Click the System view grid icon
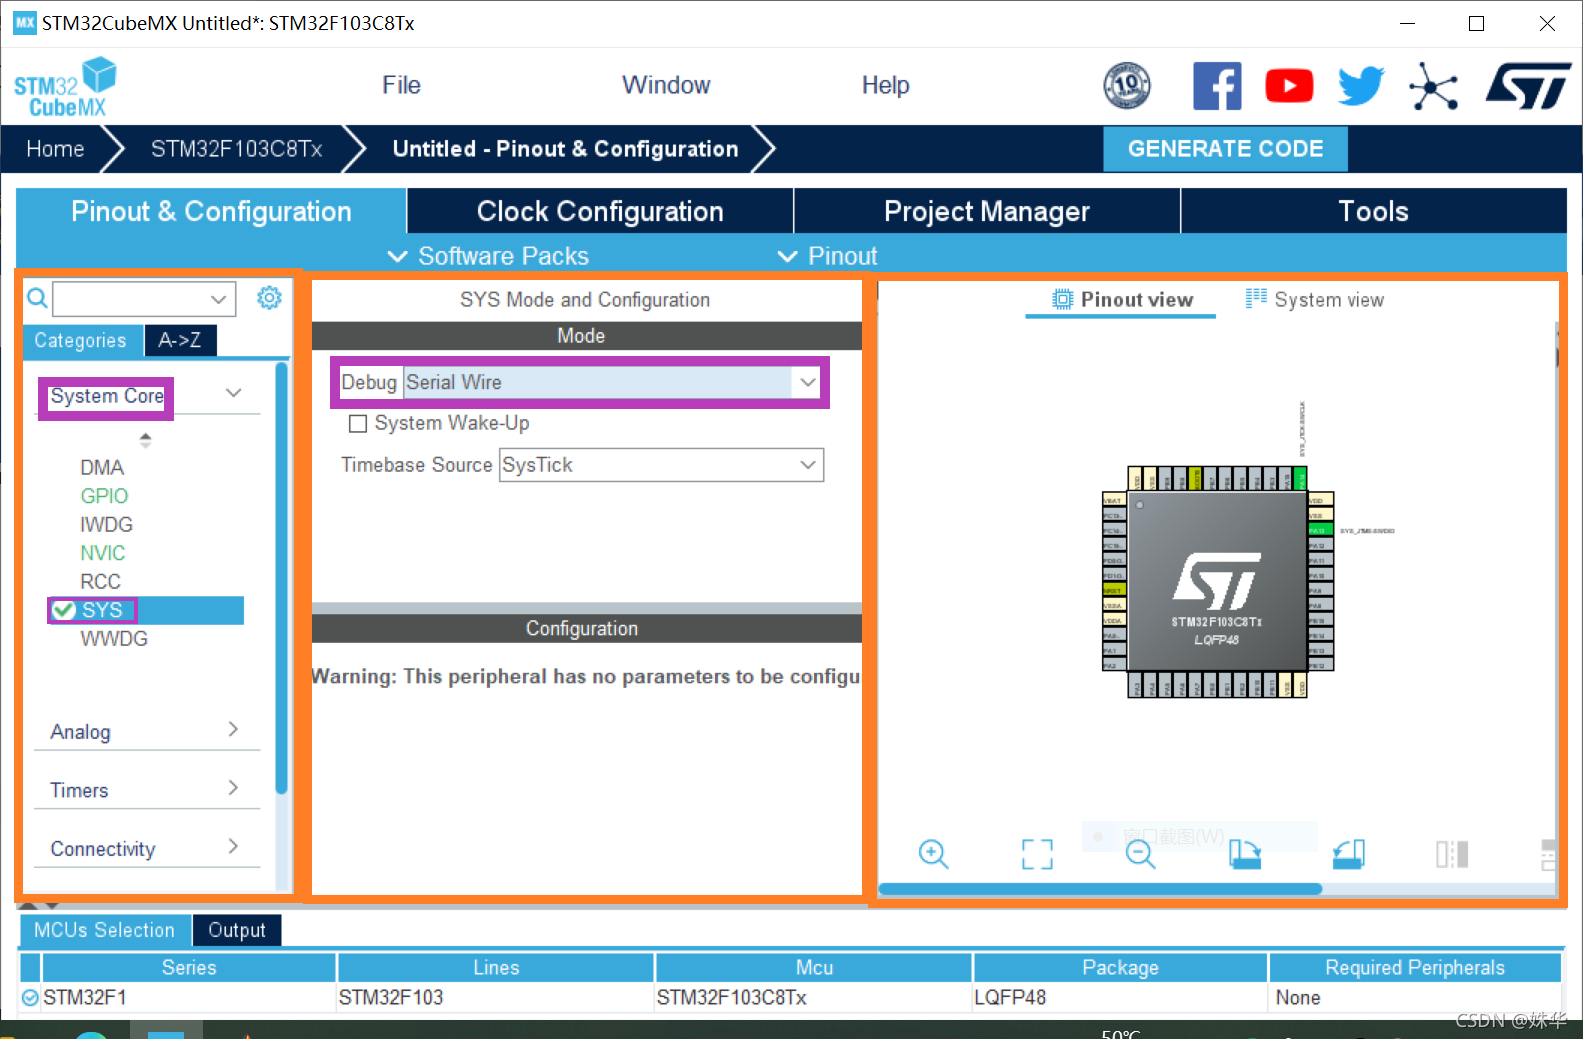The width and height of the screenshot is (1583, 1039). [1256, 298]
